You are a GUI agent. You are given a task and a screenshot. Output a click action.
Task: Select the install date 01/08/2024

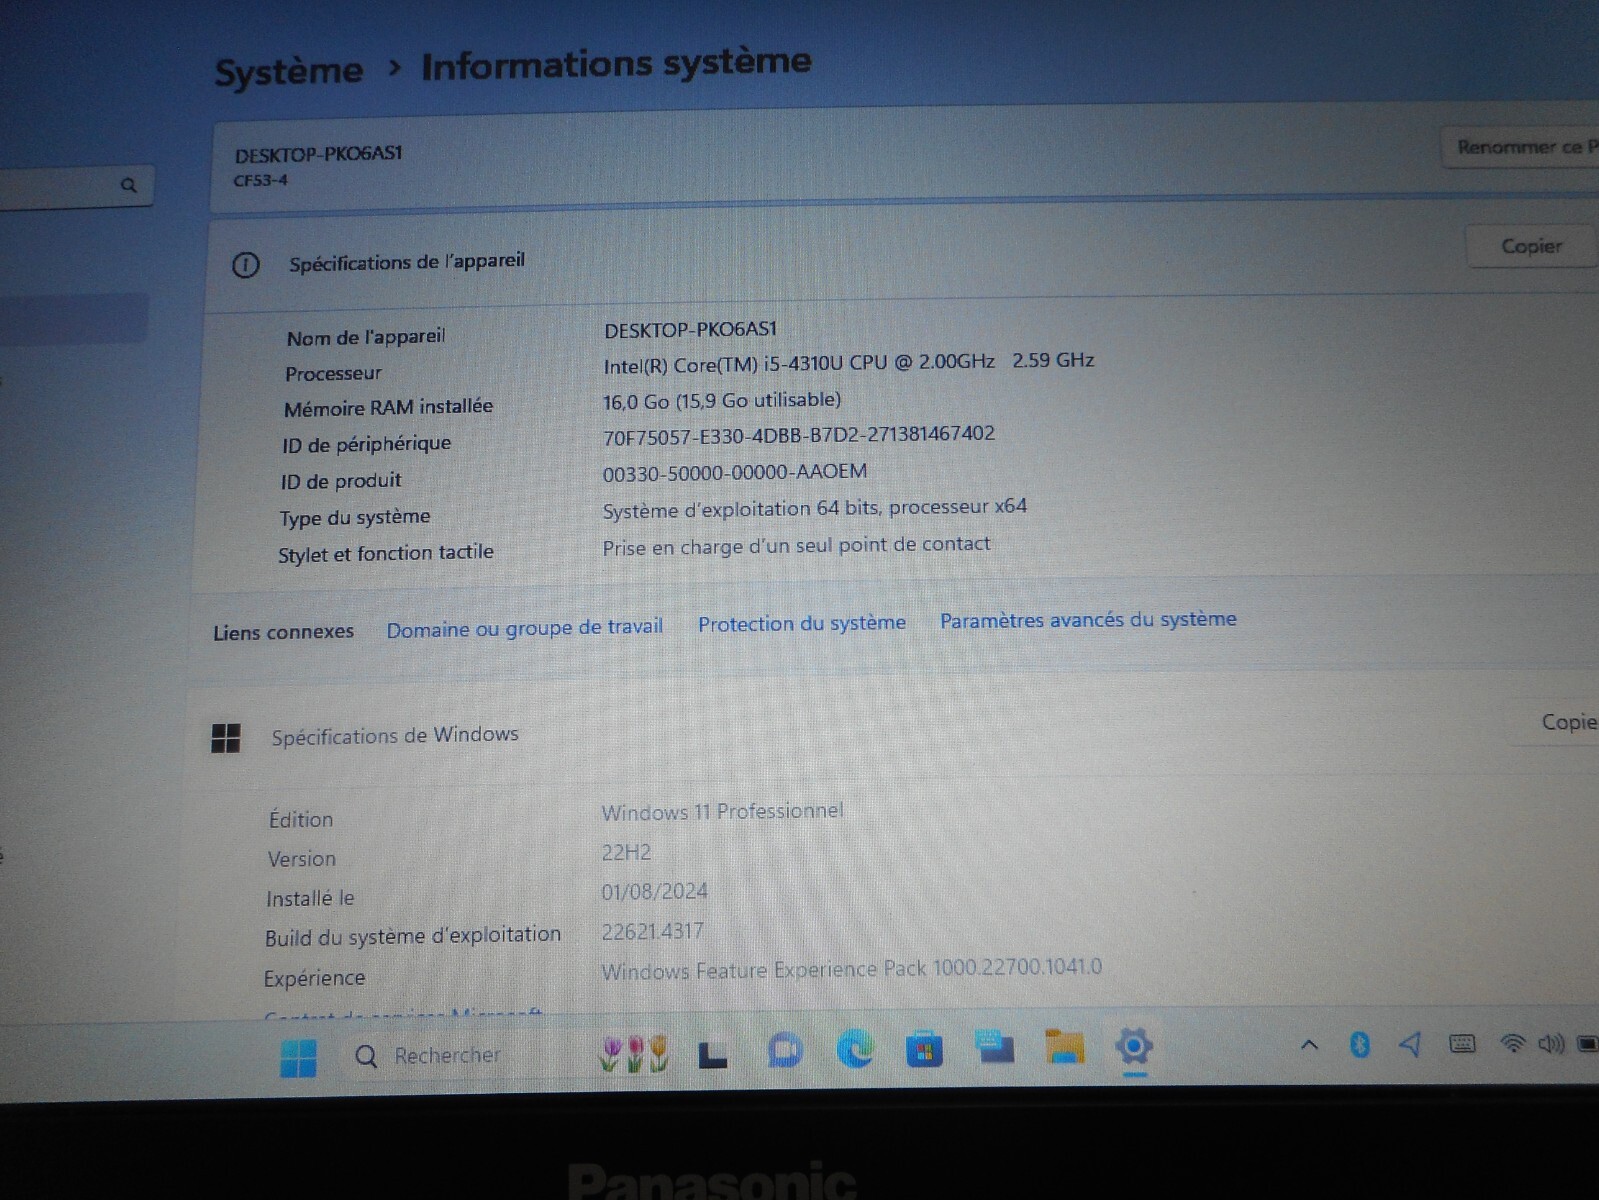tap(654, 891)
